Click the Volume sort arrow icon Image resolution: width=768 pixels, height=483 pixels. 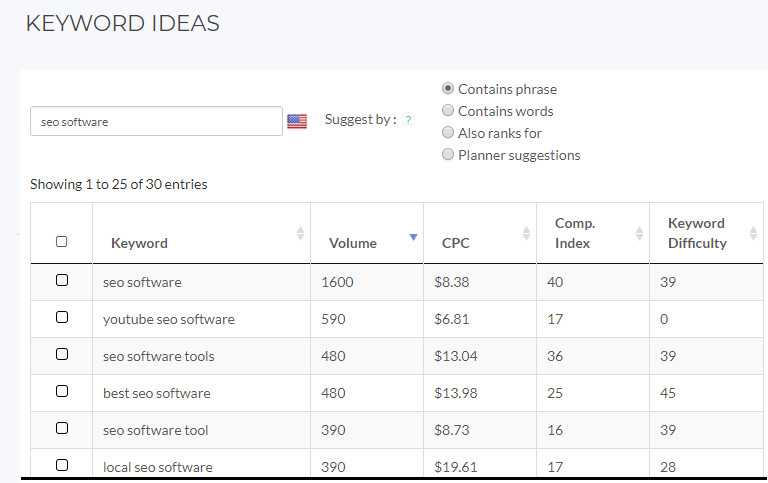[413, 237]
